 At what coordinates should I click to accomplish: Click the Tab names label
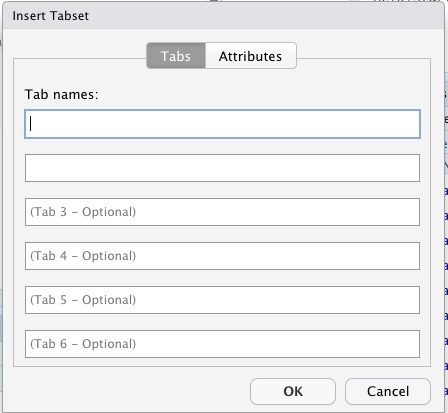[61, 95]
